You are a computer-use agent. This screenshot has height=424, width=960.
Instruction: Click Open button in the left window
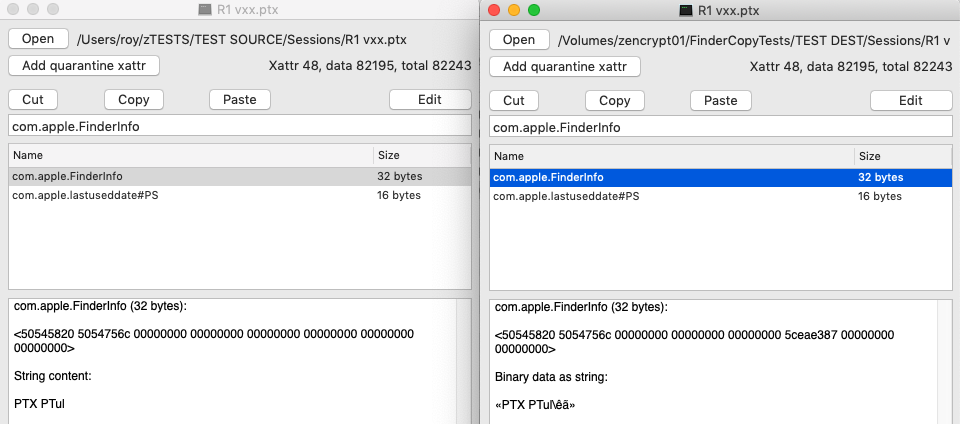pos(39,39)
